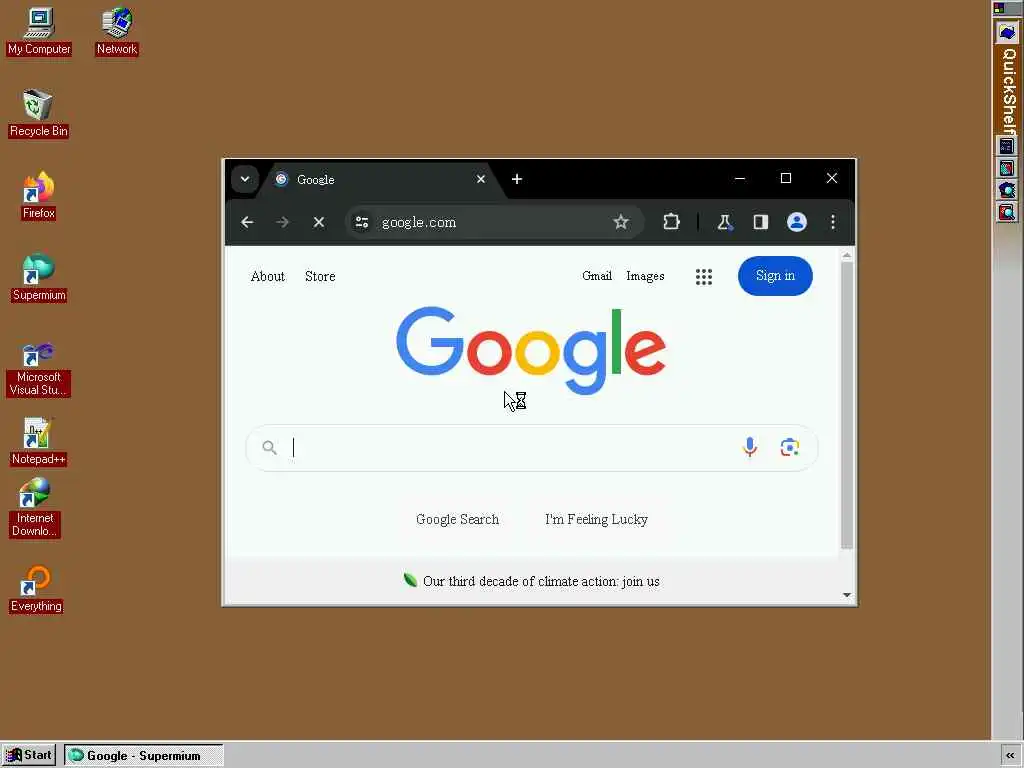Click the dark notebook QuickShelf icon

(x=1006, y=146)
